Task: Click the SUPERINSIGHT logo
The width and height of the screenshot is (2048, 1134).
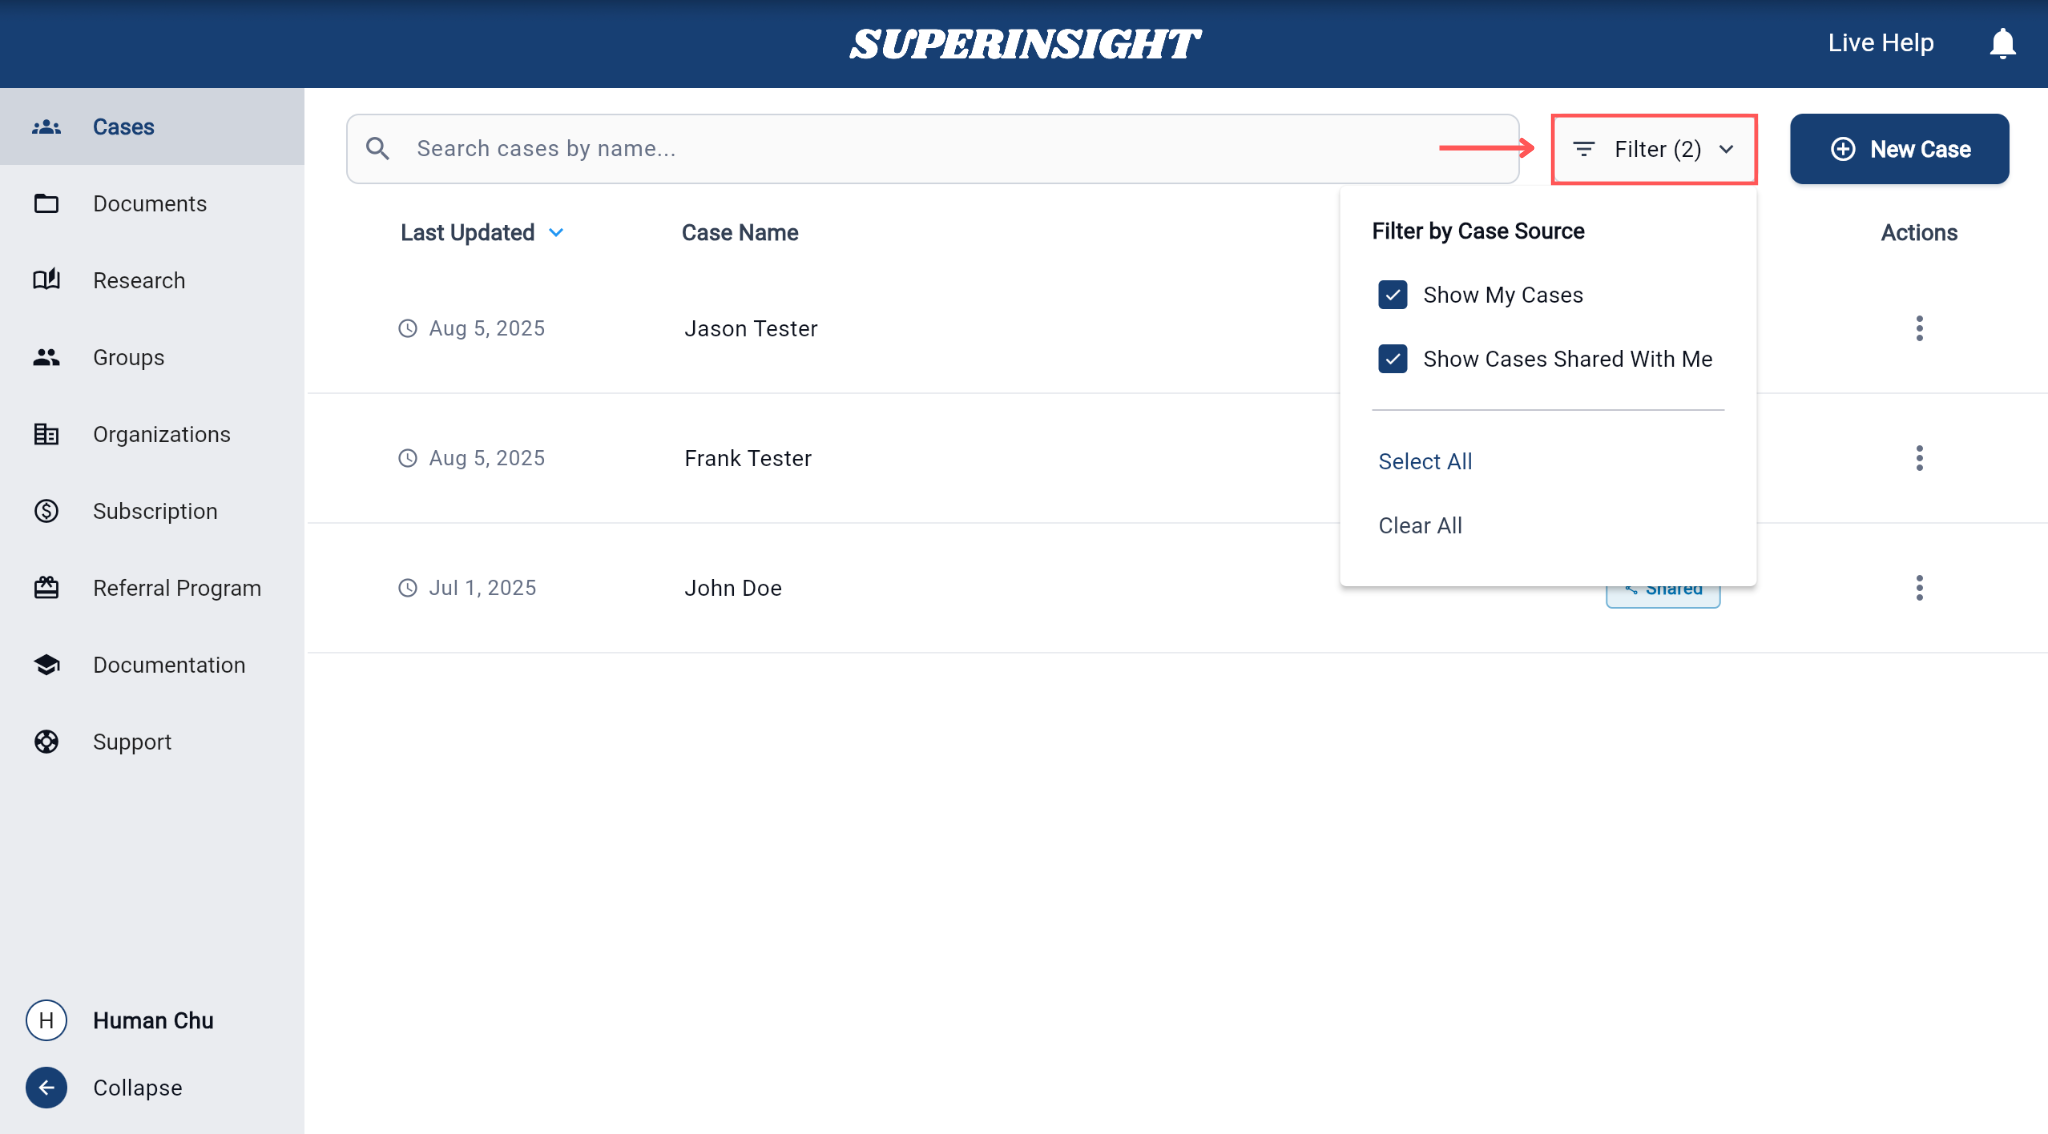Action: click(1024, 44)
